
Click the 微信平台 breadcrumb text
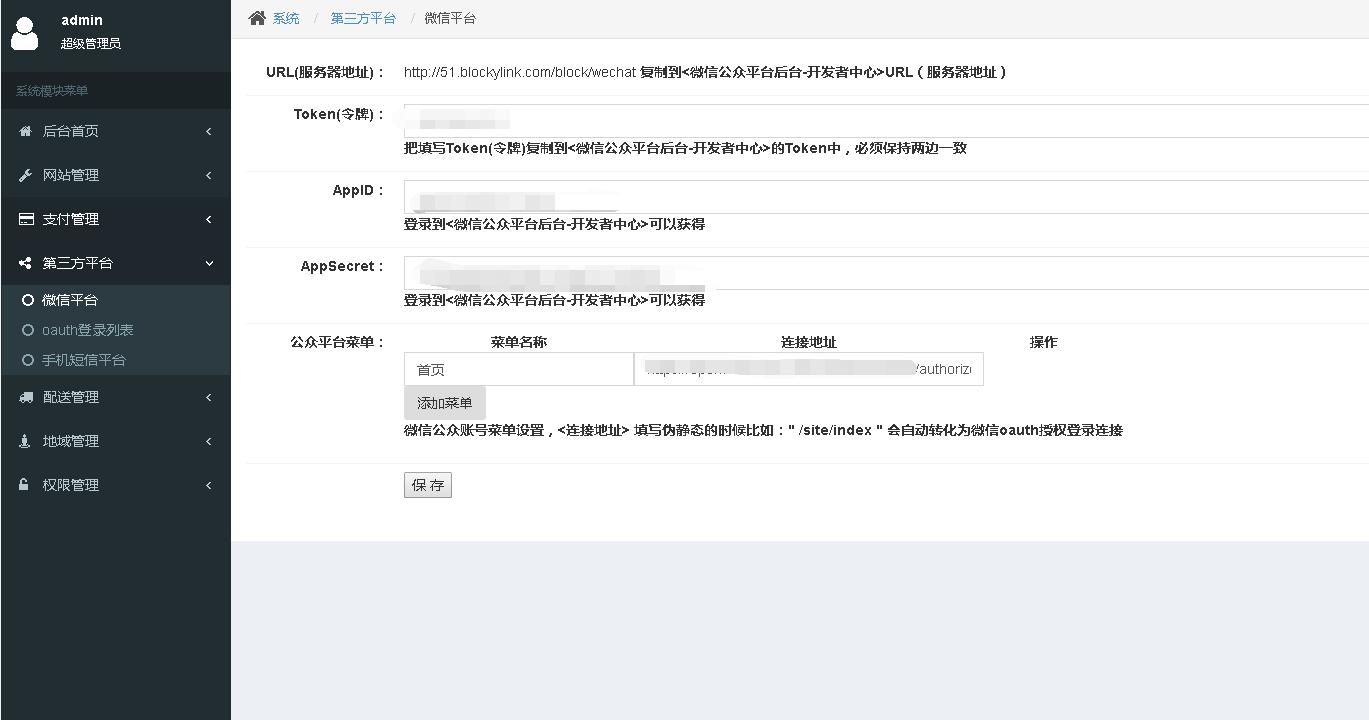(450, 18)
